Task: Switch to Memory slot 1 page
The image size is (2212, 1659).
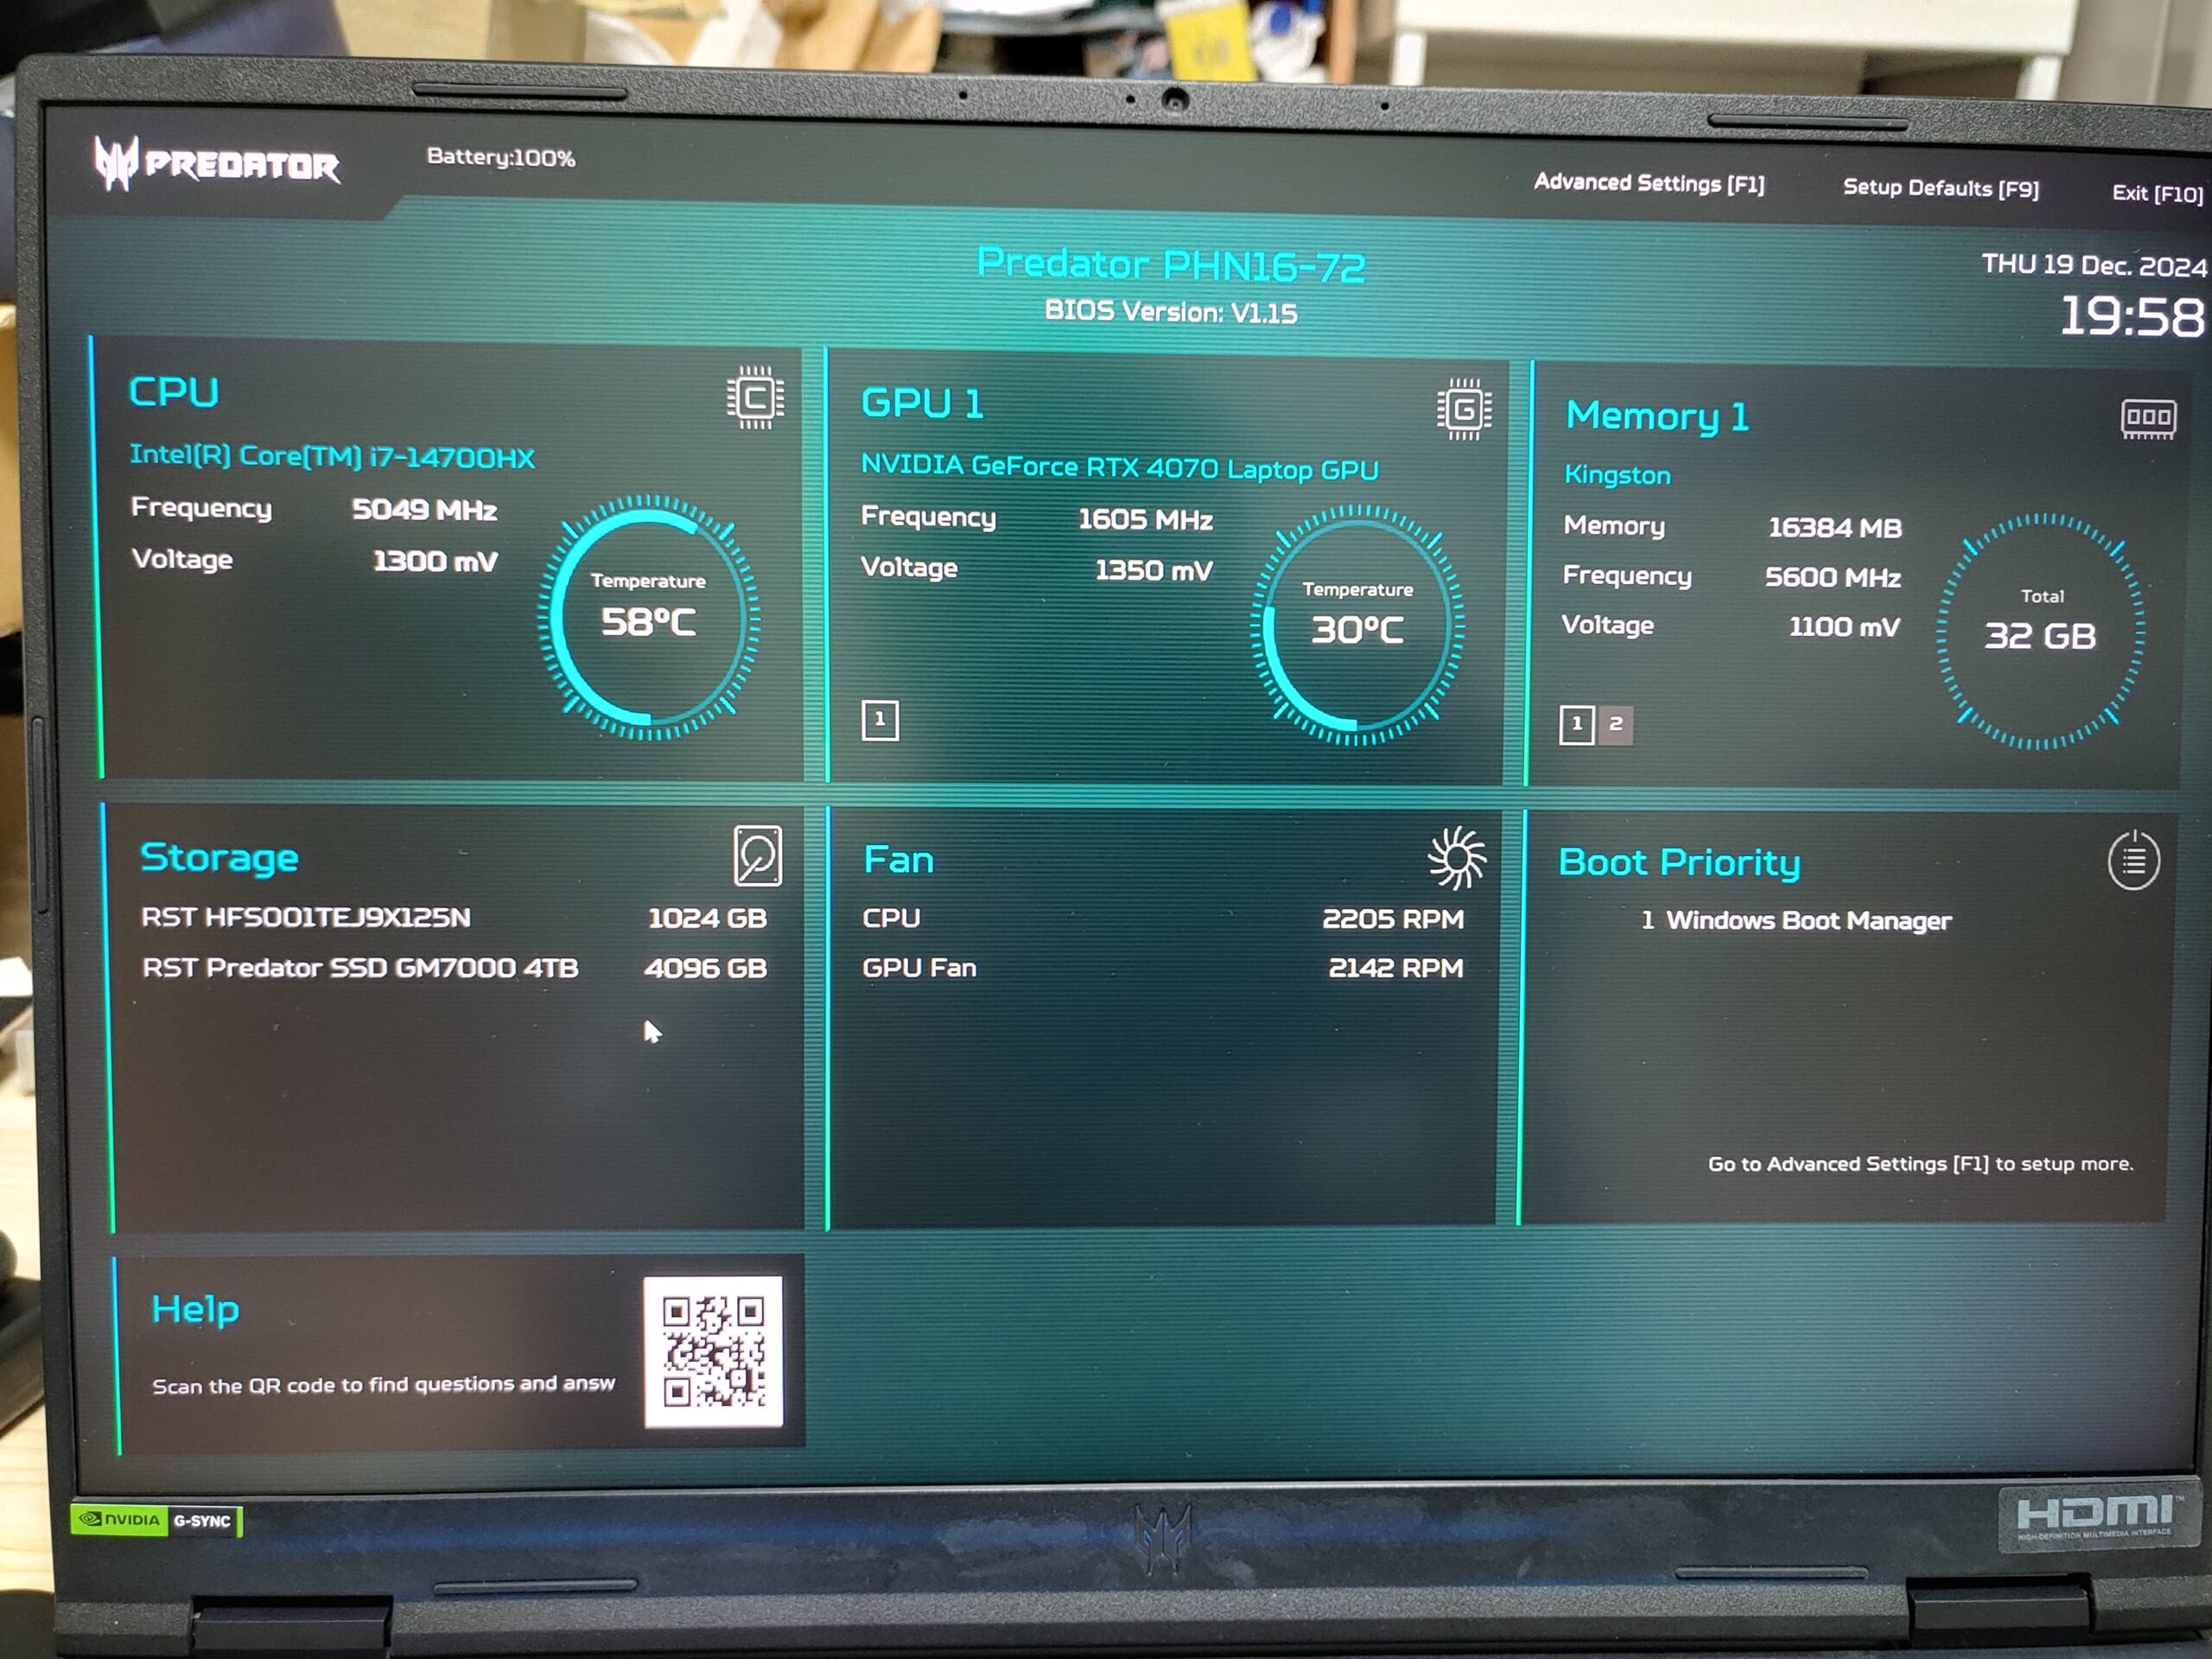Action: 1576,724
